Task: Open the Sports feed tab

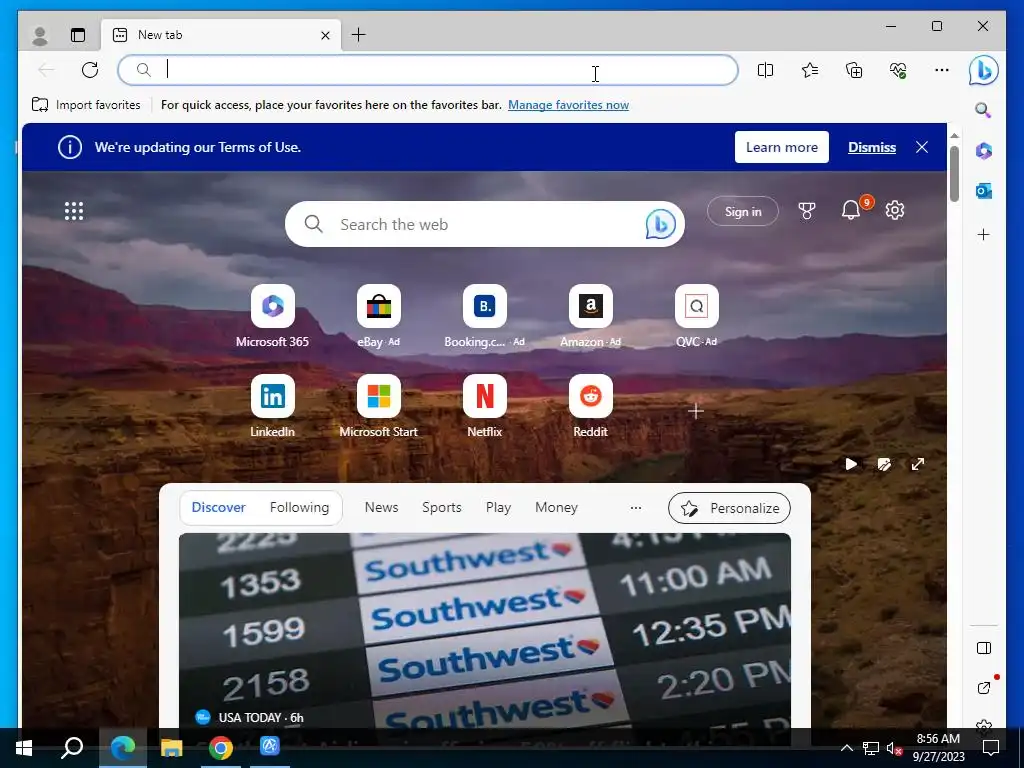Action: click(x=441, y=507)
